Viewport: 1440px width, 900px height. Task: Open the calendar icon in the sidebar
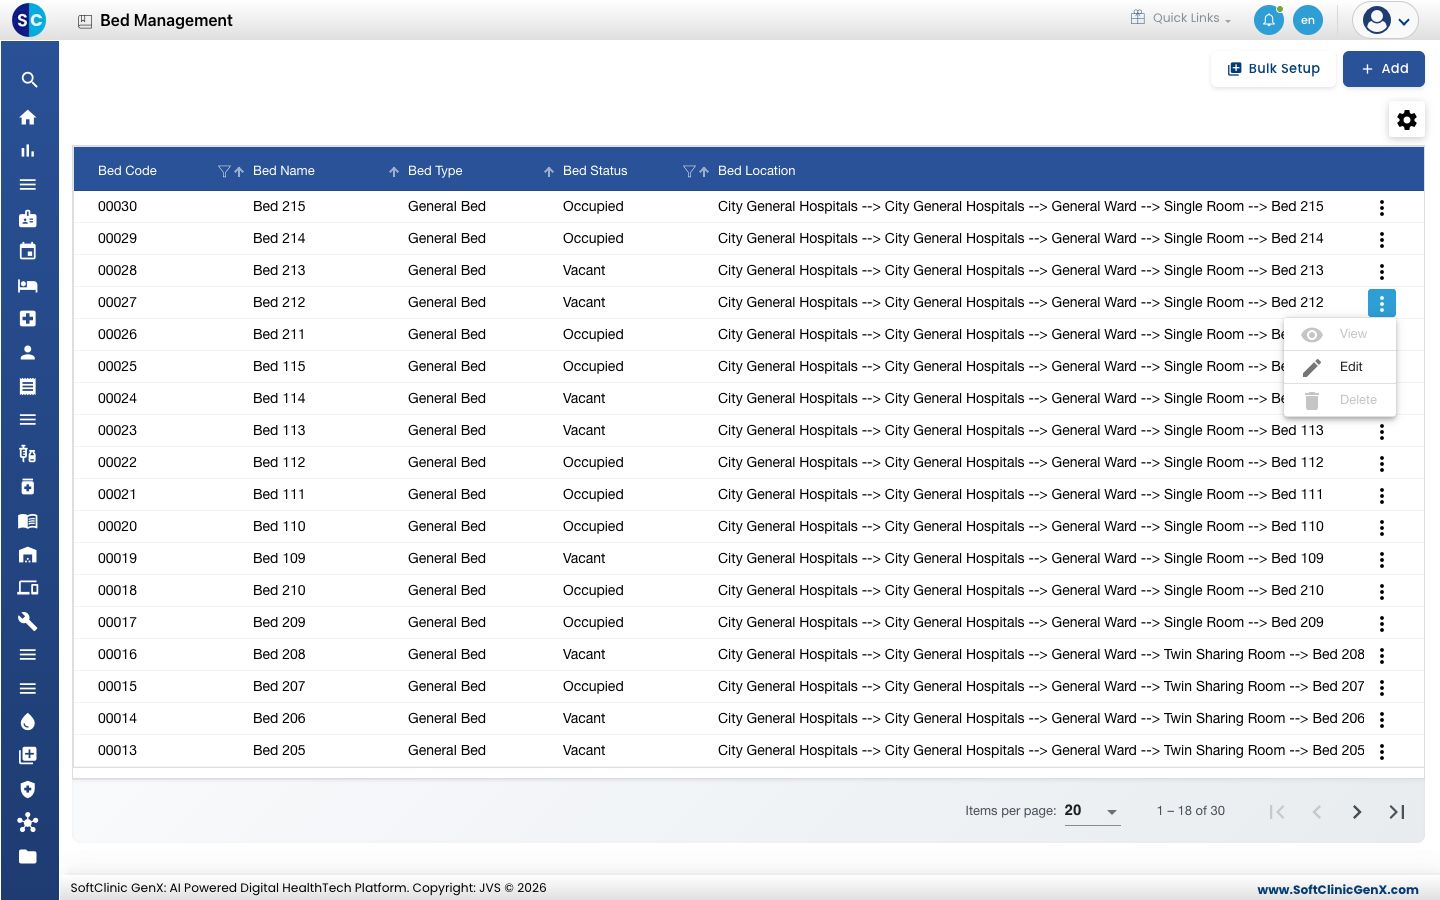[x=28, y=251]
